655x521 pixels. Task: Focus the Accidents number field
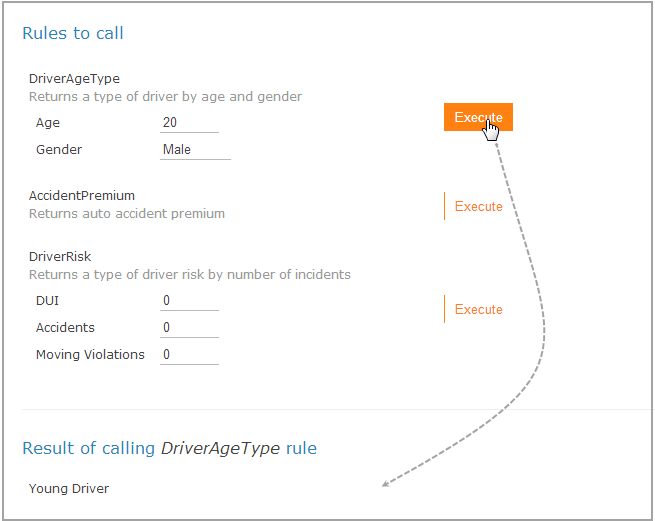(189, 328)
